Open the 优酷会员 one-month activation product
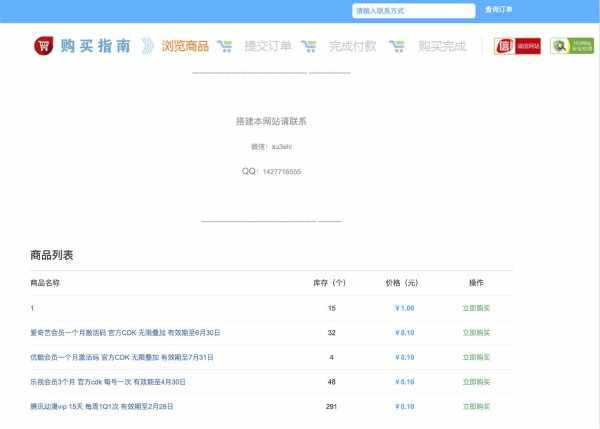This screenshot has width=600, height=429. (122, 357)
